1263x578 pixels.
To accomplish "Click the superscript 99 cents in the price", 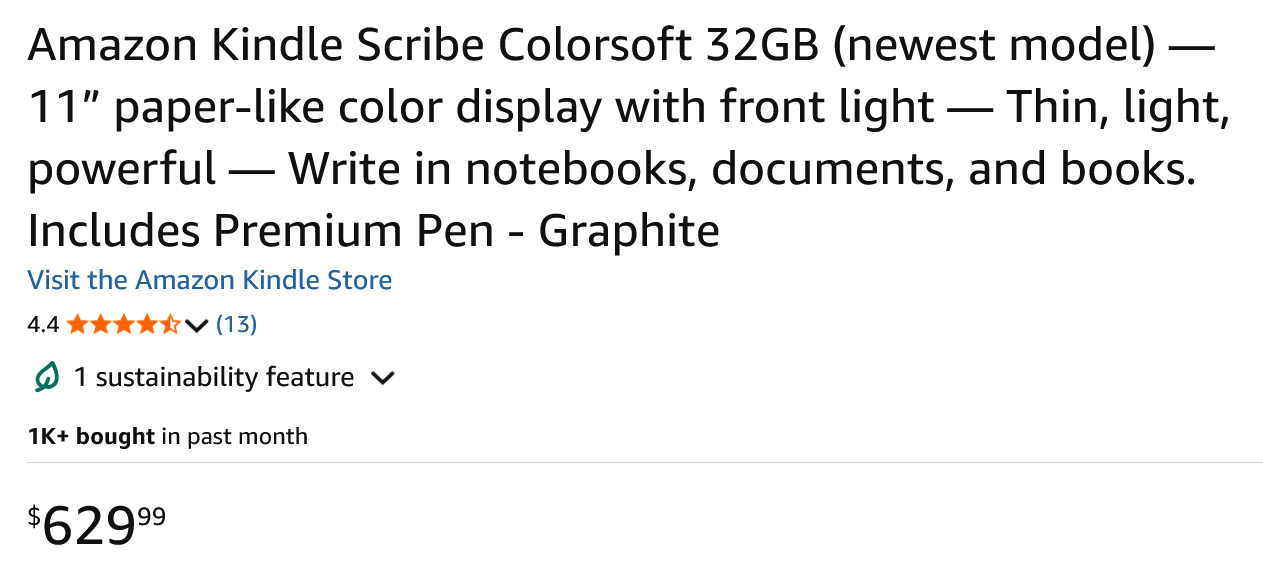I will 152,516.
